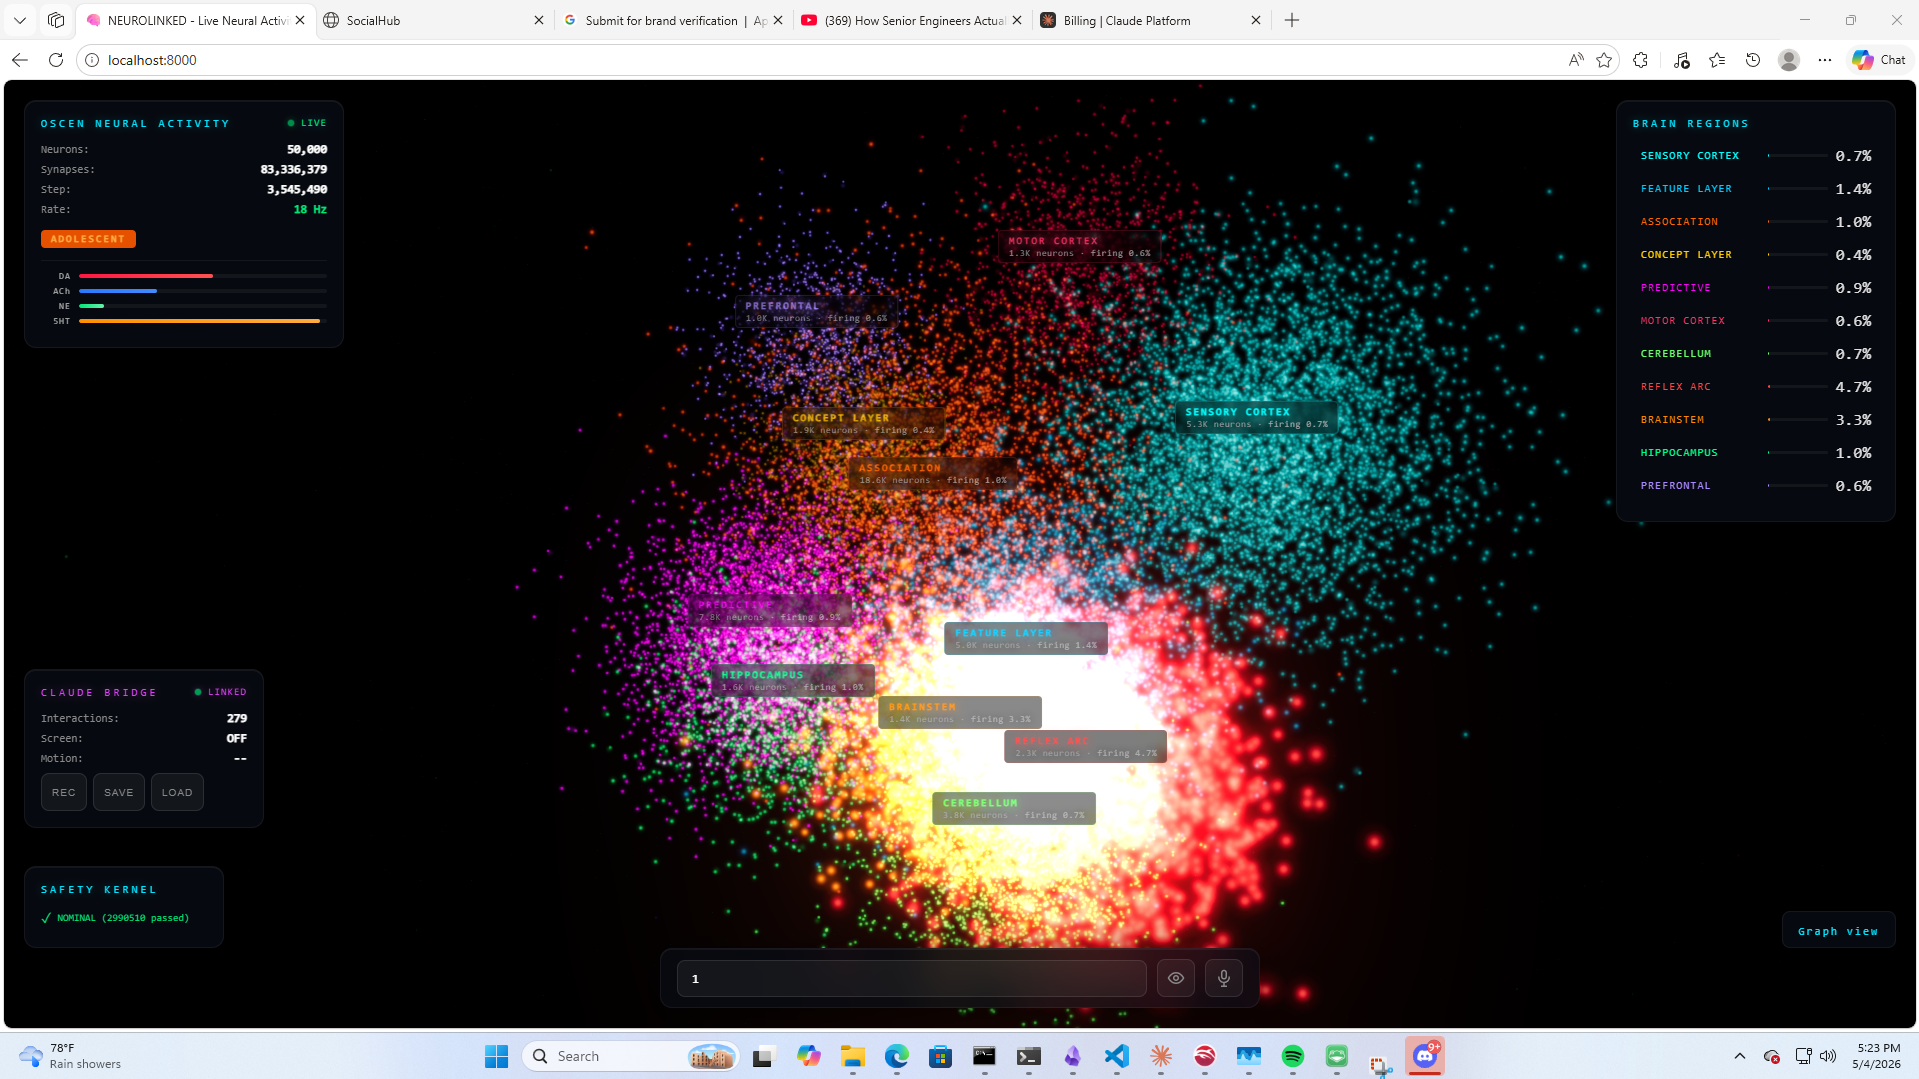Screen dimensions: 1919x1079
Task: Click the MOTOR CORTEX label on visualization
Action: pyautogui.click(x=1079, y=247)
